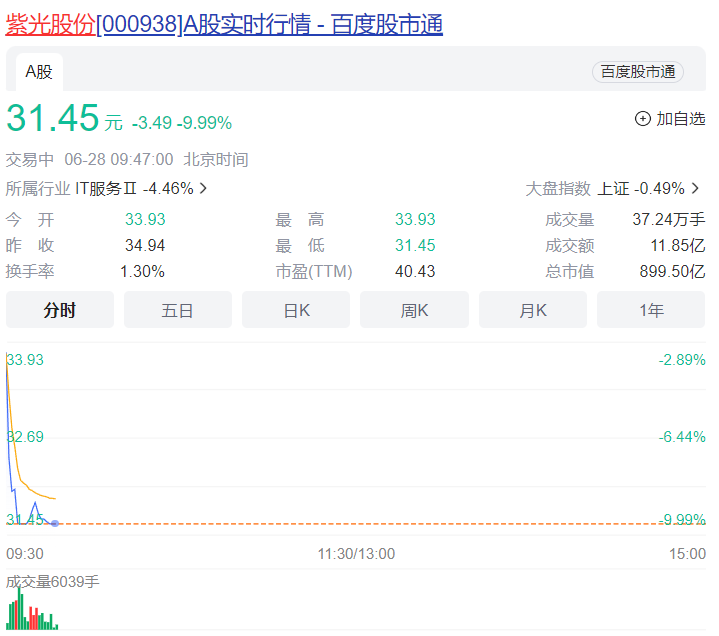Click the time axis label 09:30
Screen dimensions: 719x636
coord(25,554)
